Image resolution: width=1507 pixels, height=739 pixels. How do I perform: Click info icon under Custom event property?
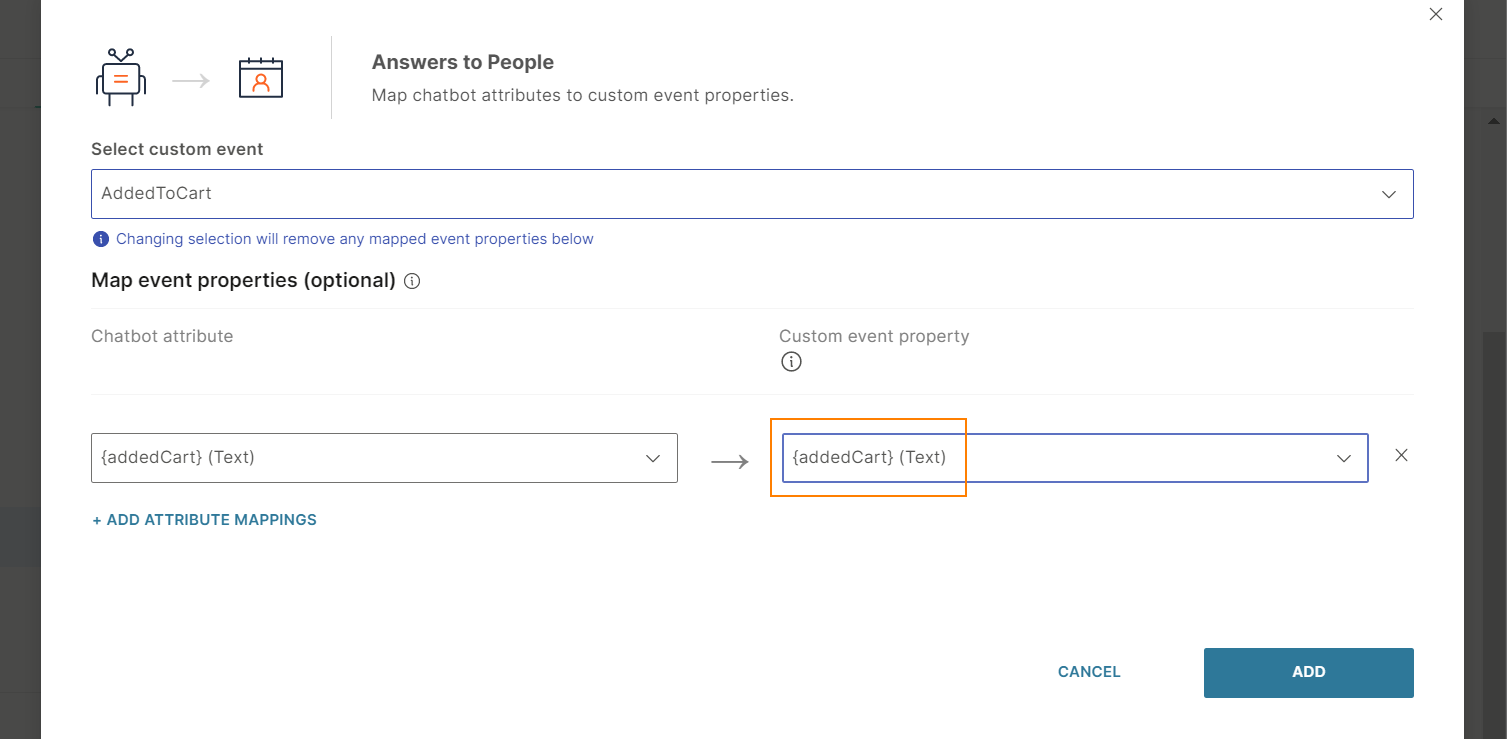(791, 362)
